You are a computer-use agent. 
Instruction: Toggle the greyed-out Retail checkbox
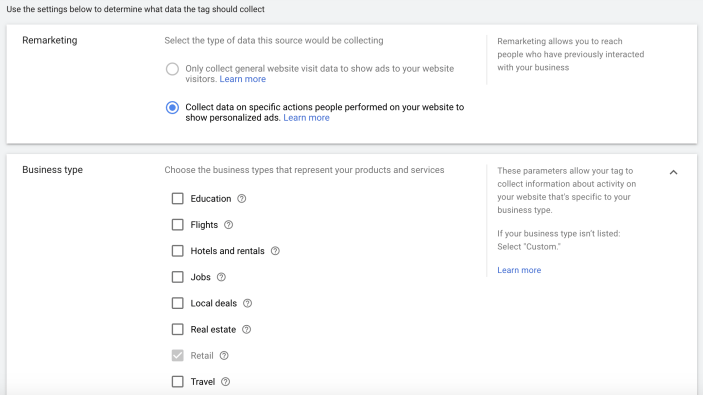178,356
